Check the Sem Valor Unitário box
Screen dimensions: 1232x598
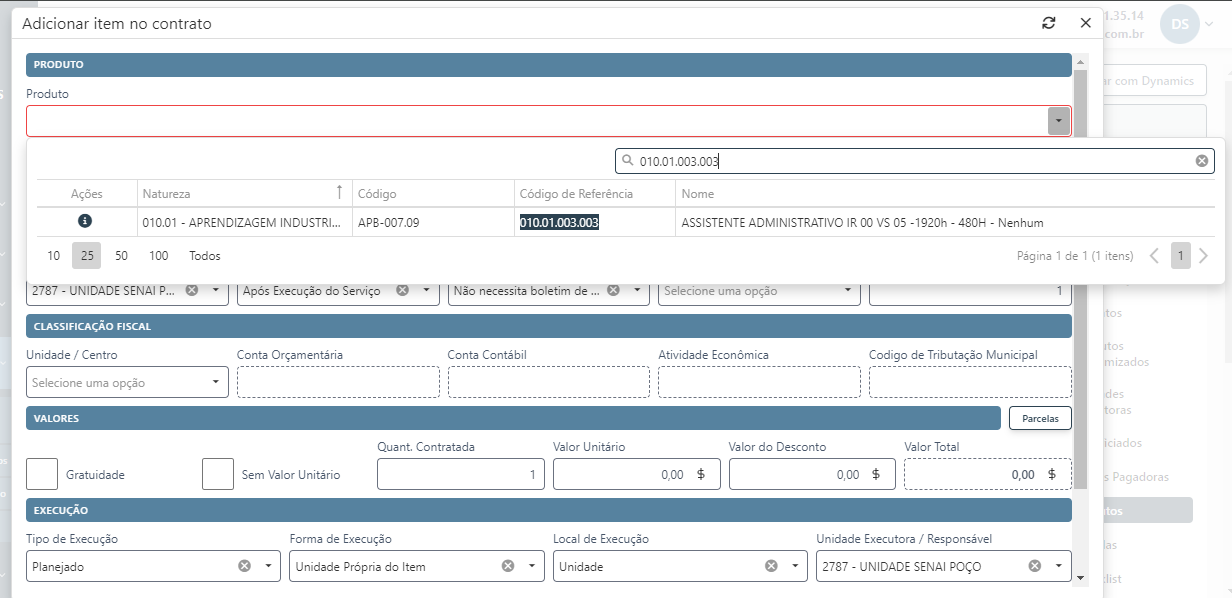coord(218,474)
